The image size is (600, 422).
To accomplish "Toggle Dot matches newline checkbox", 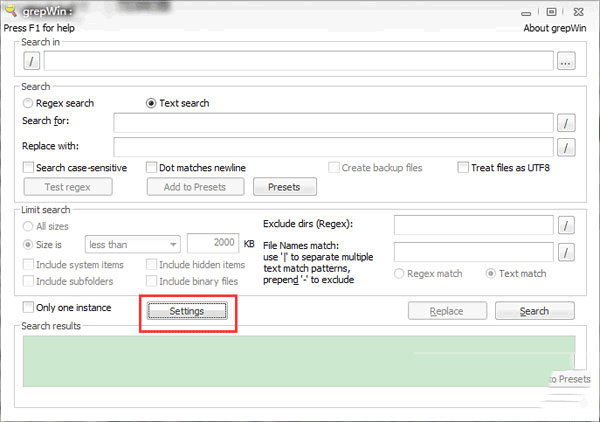I will [x=152, y=168].
